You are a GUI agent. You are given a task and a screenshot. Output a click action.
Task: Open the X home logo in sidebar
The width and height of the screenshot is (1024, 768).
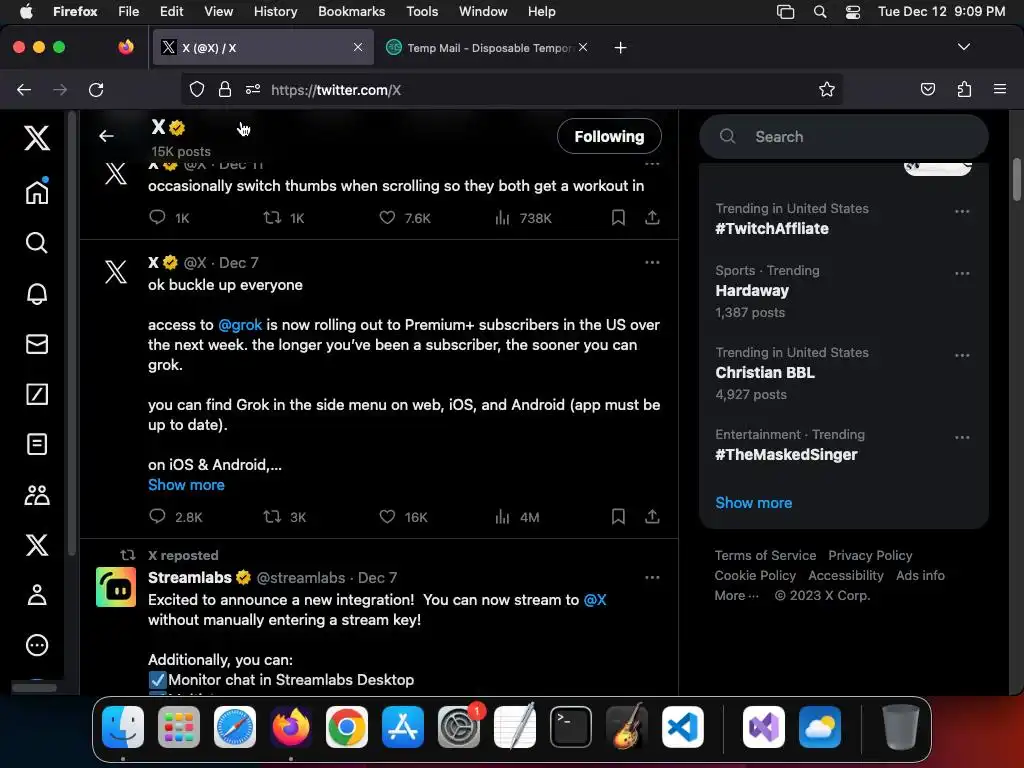(x=37, y=138)
